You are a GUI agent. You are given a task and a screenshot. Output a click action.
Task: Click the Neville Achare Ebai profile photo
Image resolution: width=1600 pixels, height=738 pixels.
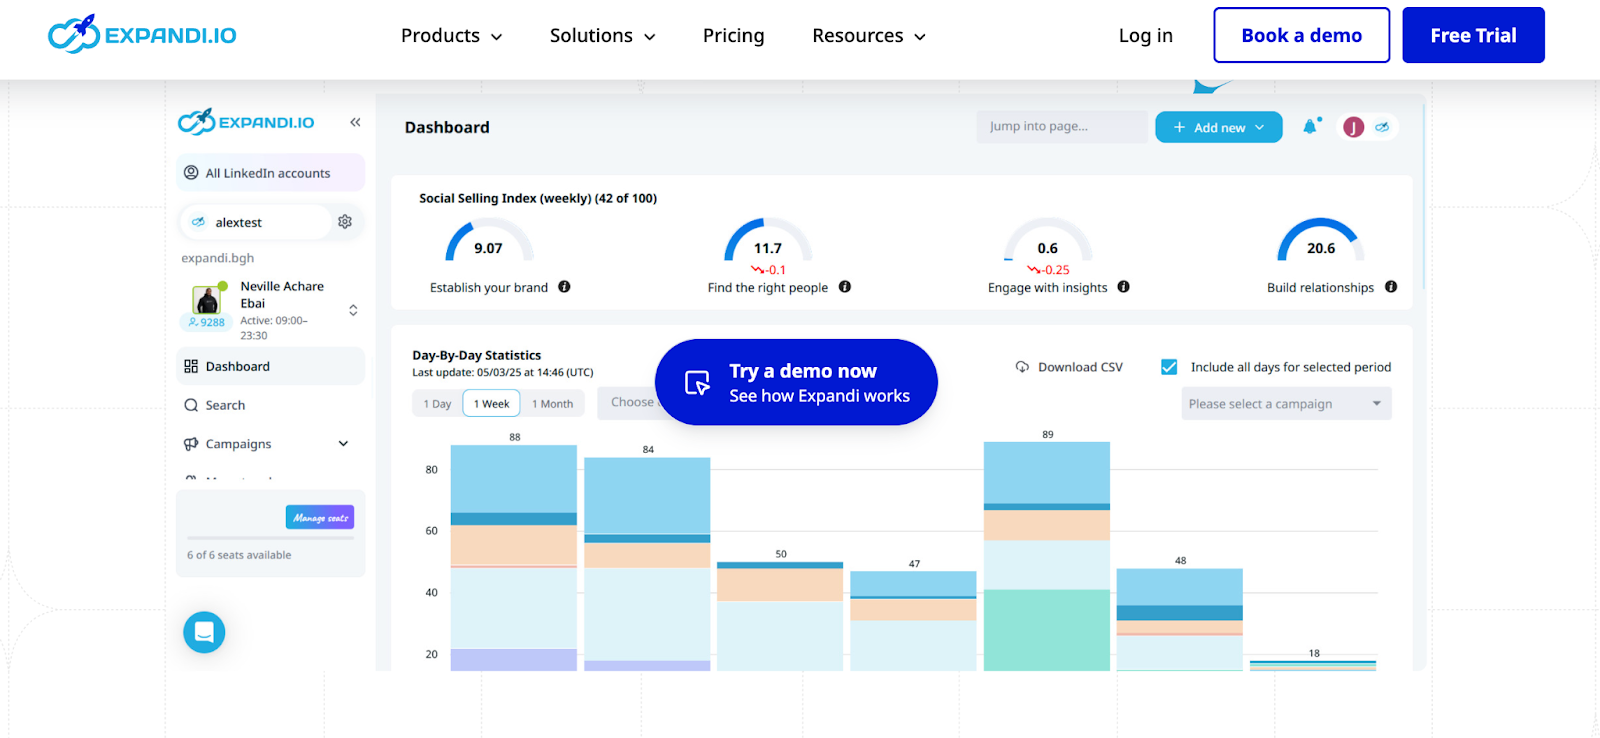(207, 300)
